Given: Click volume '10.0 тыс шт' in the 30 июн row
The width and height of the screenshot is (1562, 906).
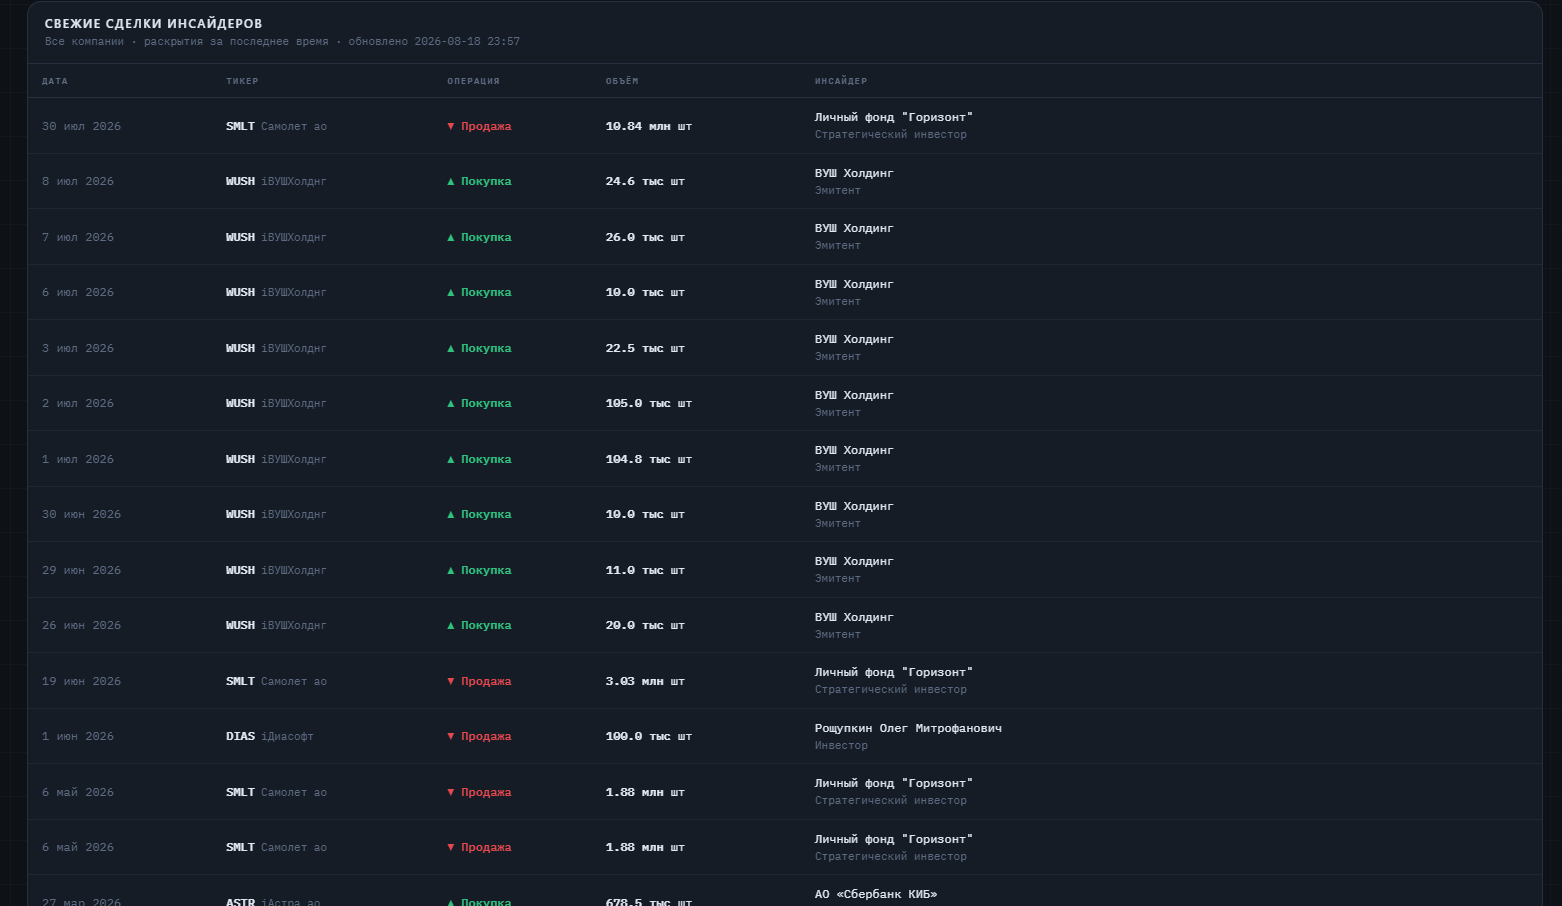Looking at the screenshot, I should coord(645,514).
